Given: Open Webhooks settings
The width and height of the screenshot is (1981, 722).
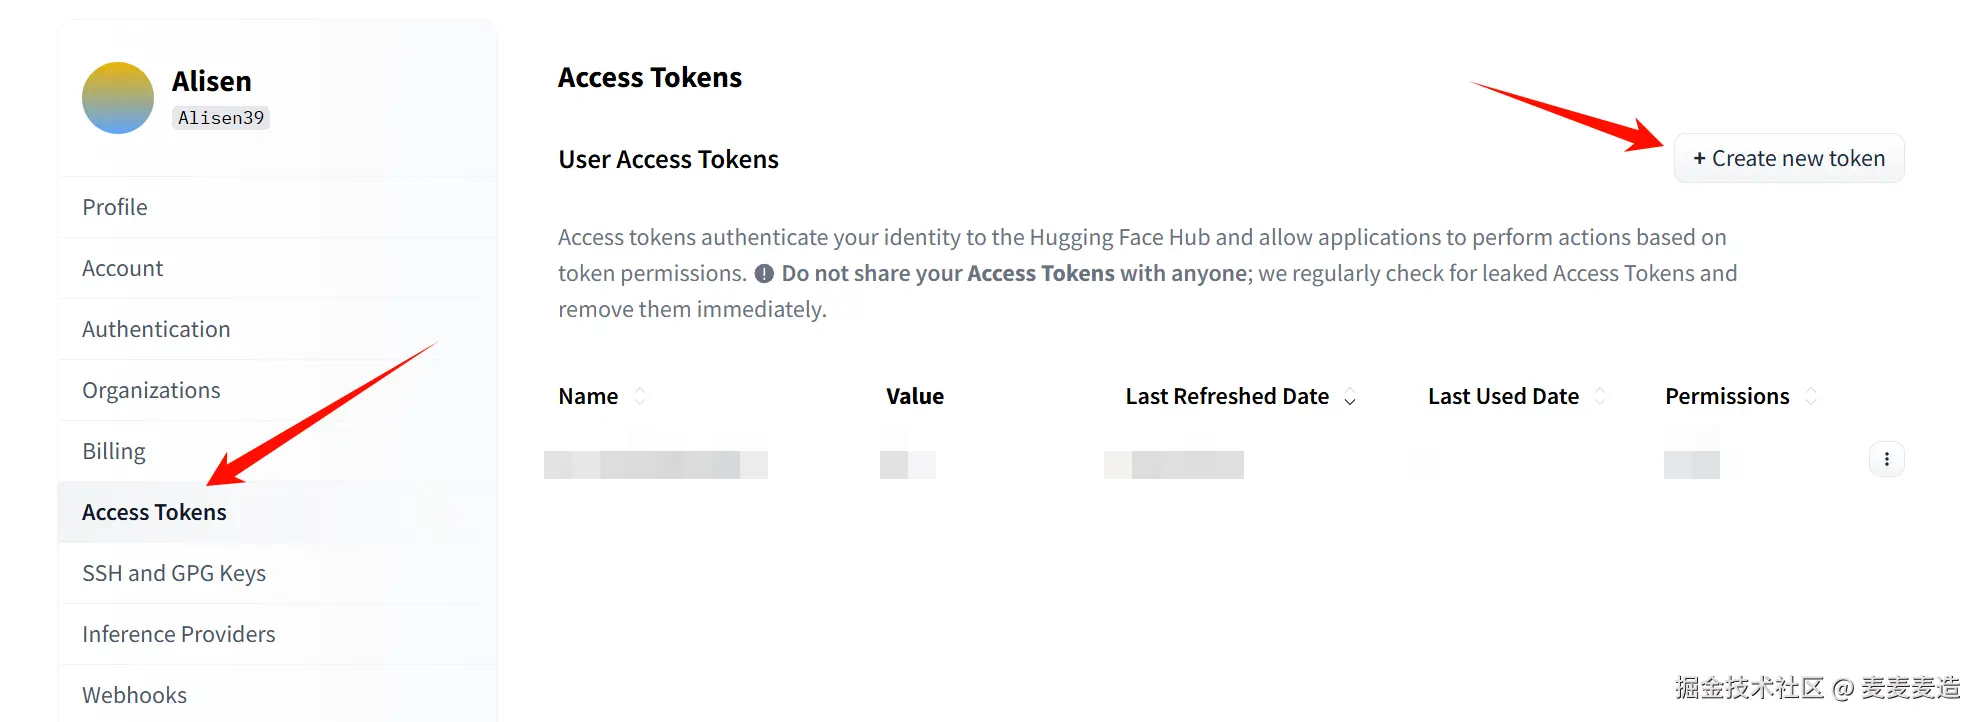Looking at the screenshot, I should click(x=135, y=695).
